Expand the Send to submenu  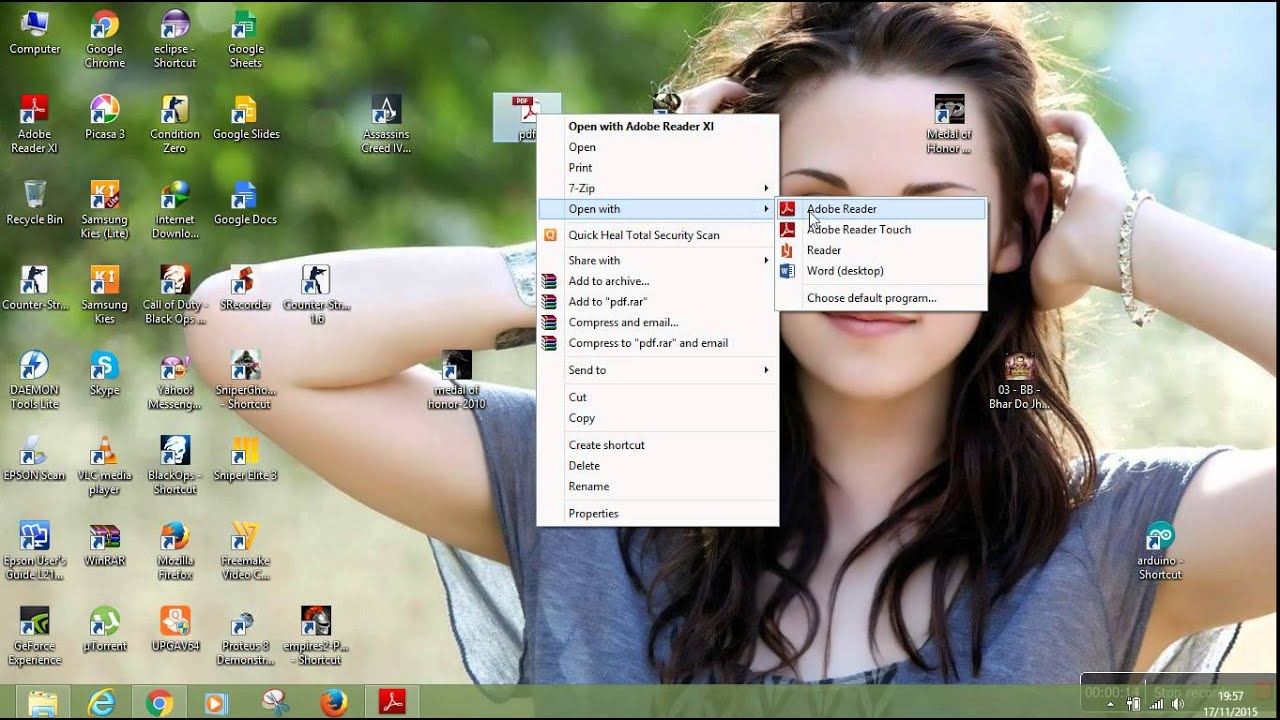point(658,370)
